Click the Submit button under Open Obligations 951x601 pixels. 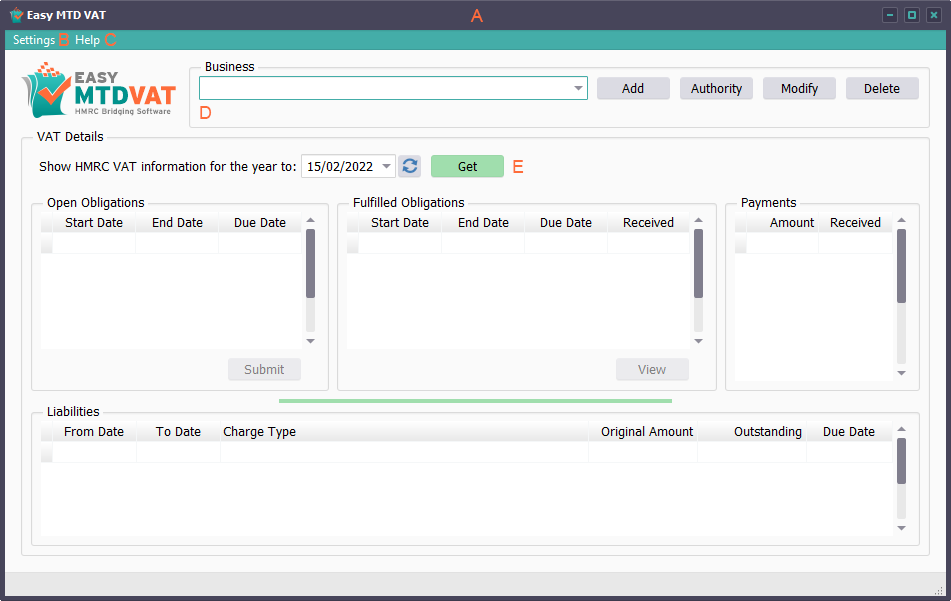point(264,369)
